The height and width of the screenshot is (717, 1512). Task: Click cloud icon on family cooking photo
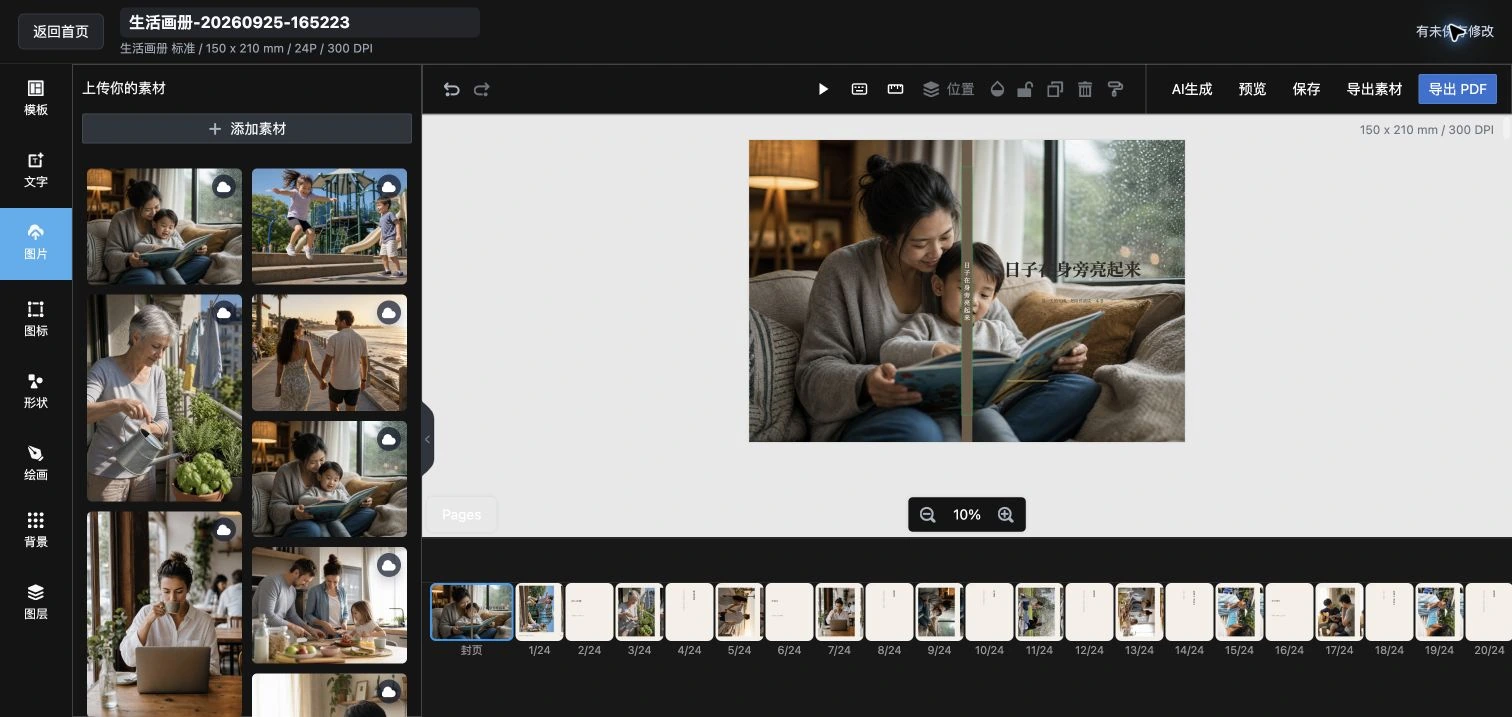click(389, 566)
